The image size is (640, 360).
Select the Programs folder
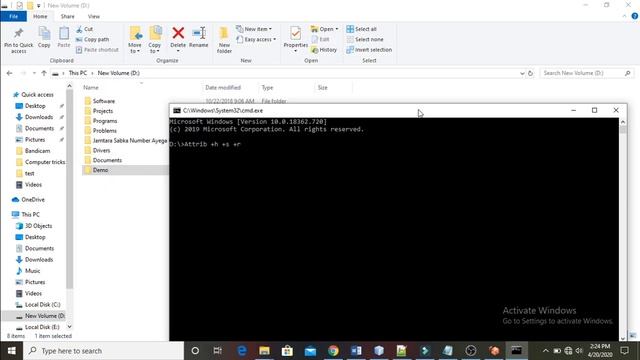(x=105, y=121)
